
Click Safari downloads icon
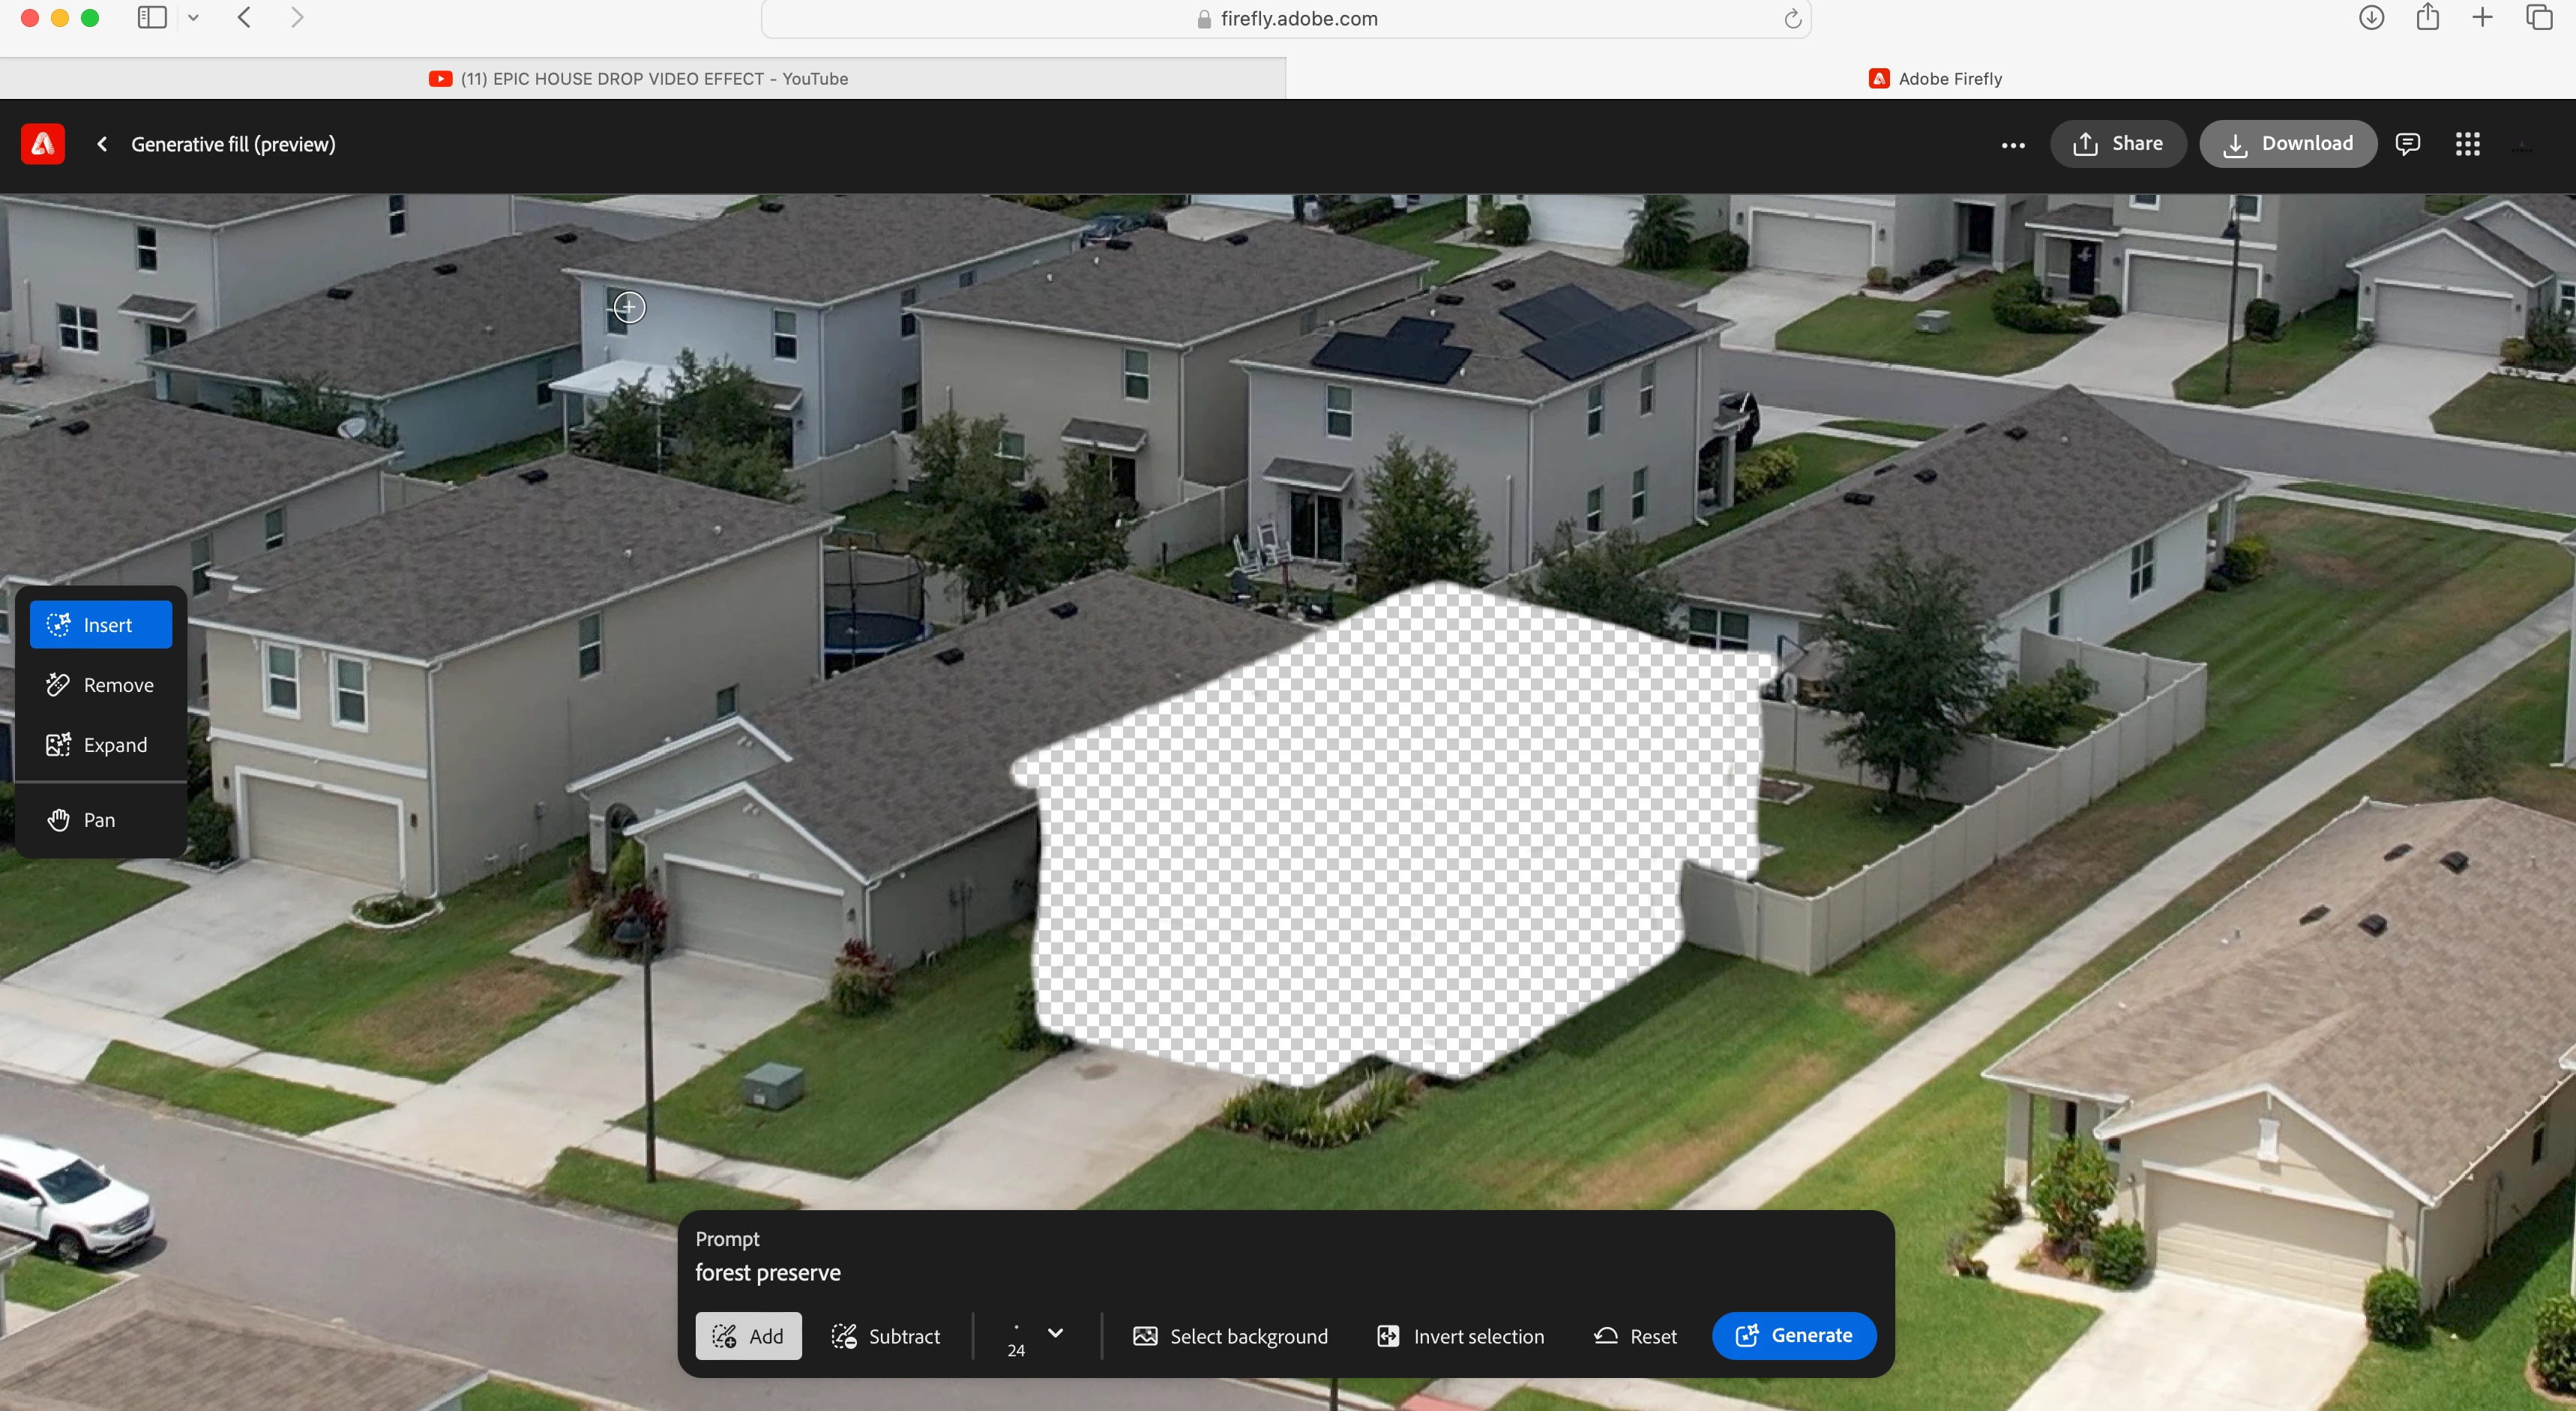[2371, 18]
